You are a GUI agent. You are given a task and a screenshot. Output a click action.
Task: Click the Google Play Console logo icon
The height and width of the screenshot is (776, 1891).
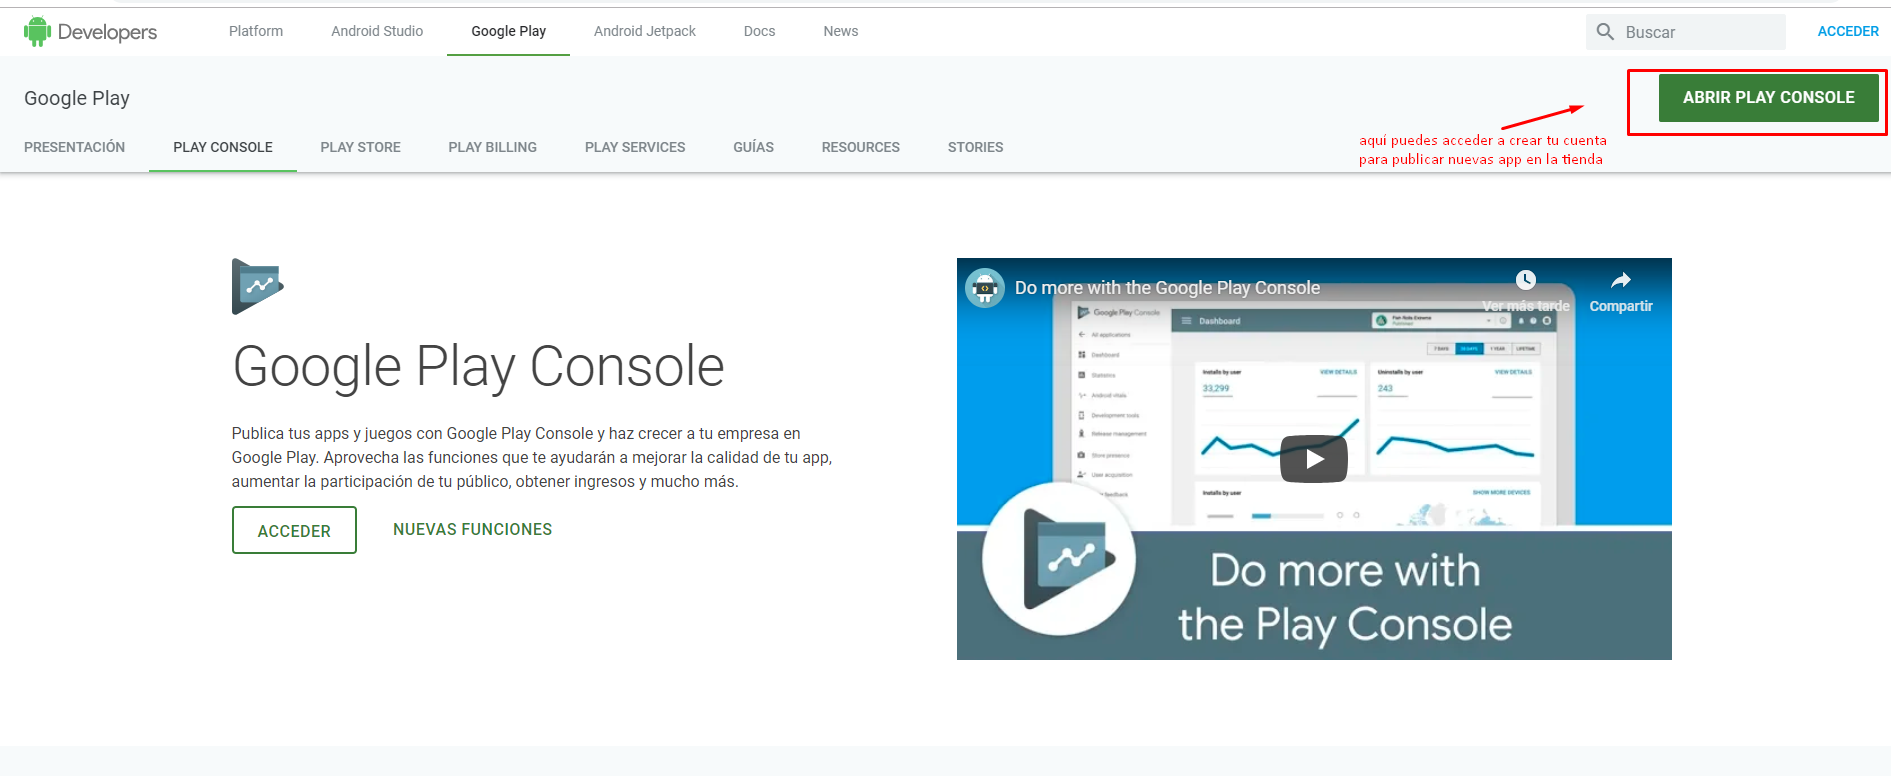(x=258, y=286)
